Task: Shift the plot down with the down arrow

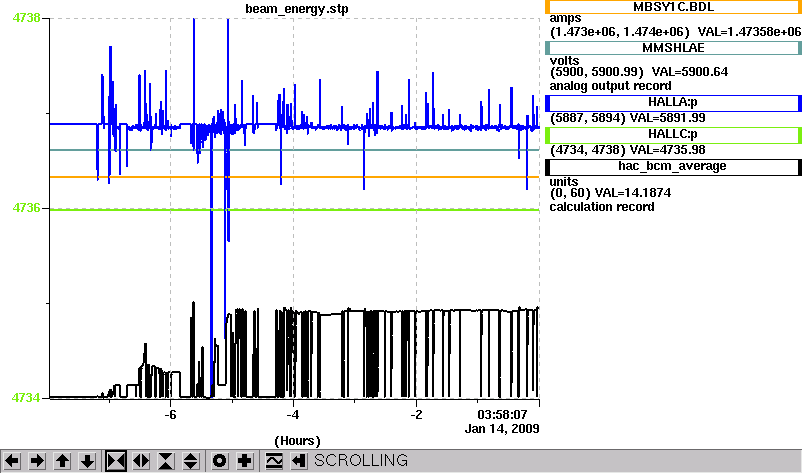Action: (87, 461)
